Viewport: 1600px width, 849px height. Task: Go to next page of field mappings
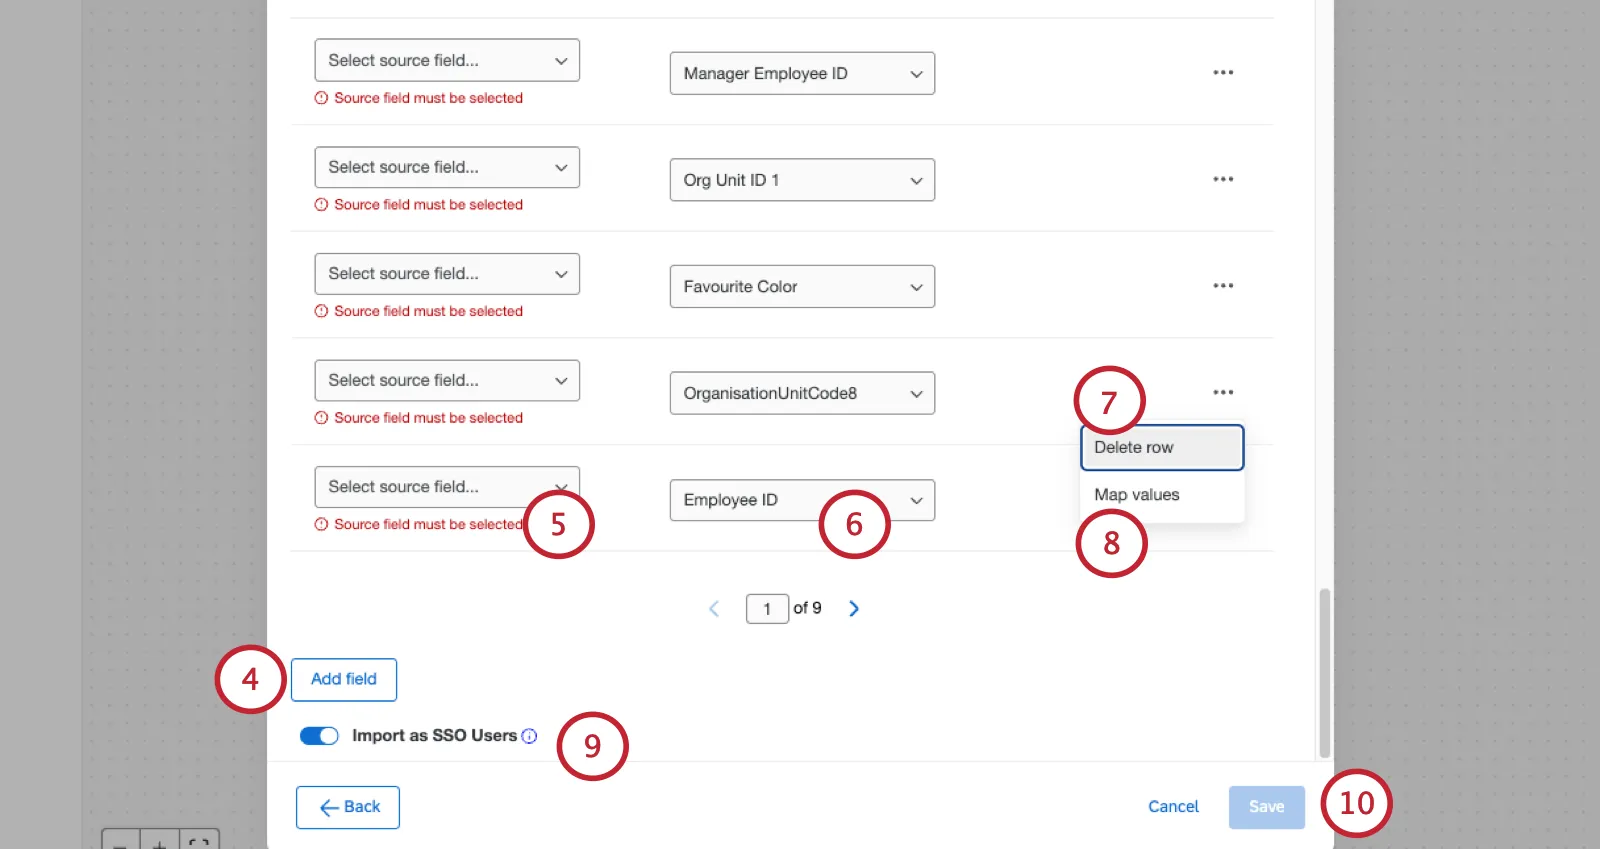click(854, 609)
